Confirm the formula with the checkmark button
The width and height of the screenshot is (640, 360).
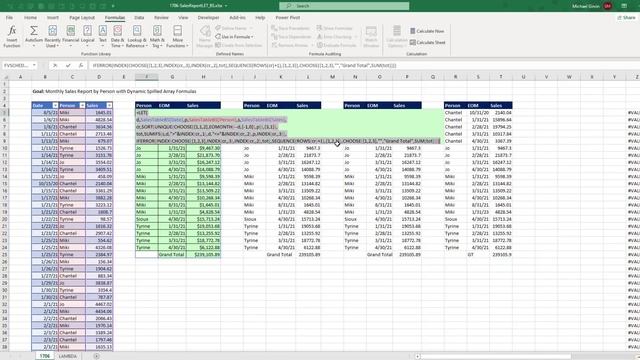point(68,65)
